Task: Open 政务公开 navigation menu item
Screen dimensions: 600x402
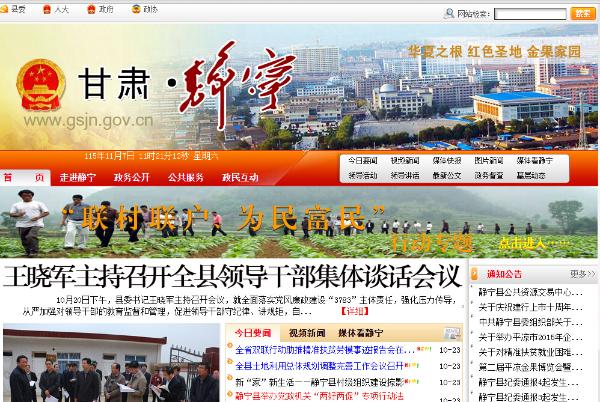Action: (x=131, y=177)
